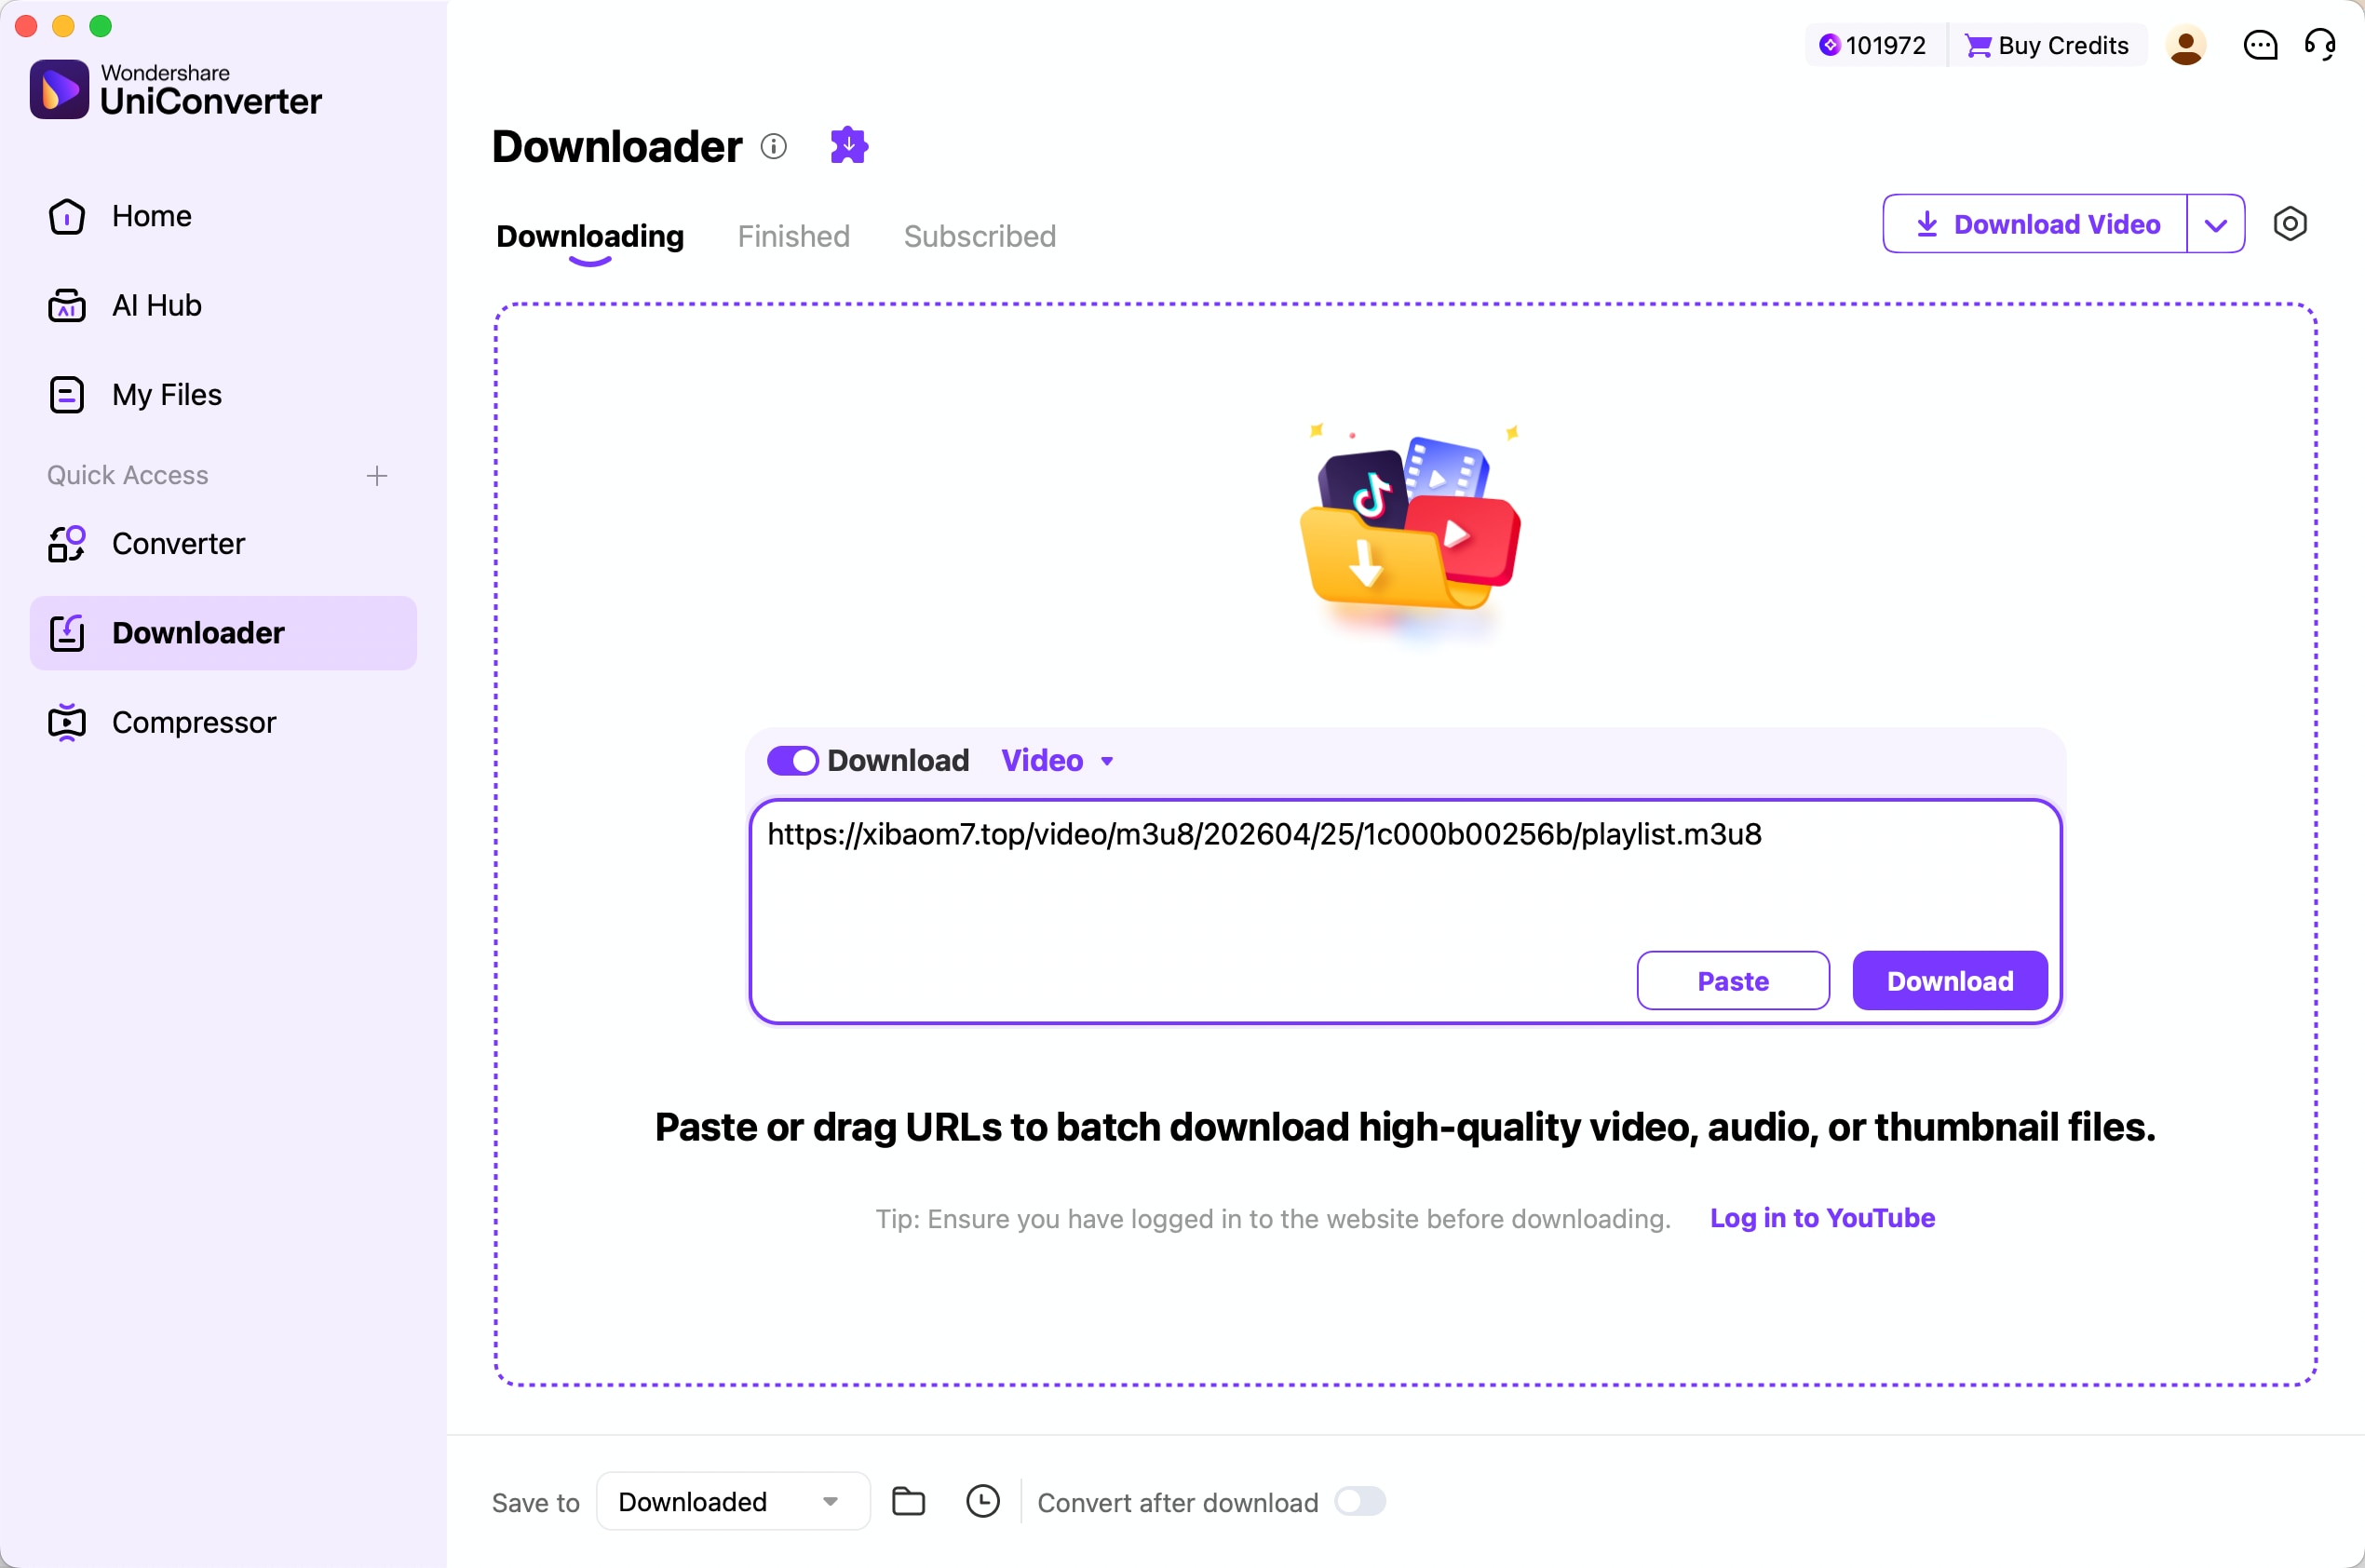Open the message feedback icon
Screen dimensions: 2365x1568
pyautogui.click(x=2260, y=45)
